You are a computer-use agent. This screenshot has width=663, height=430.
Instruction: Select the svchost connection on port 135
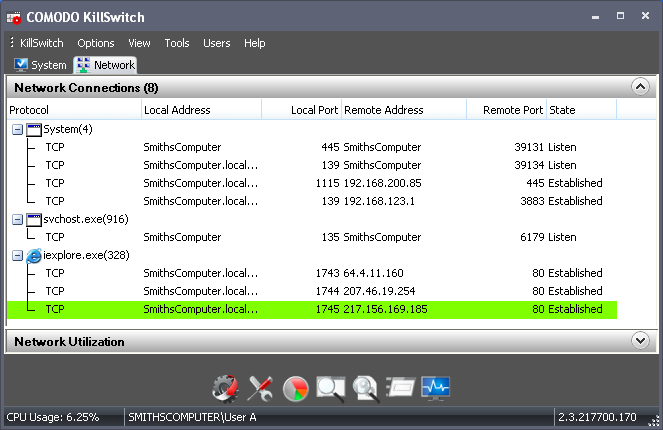pyautogui.click(x=312, y=237)
